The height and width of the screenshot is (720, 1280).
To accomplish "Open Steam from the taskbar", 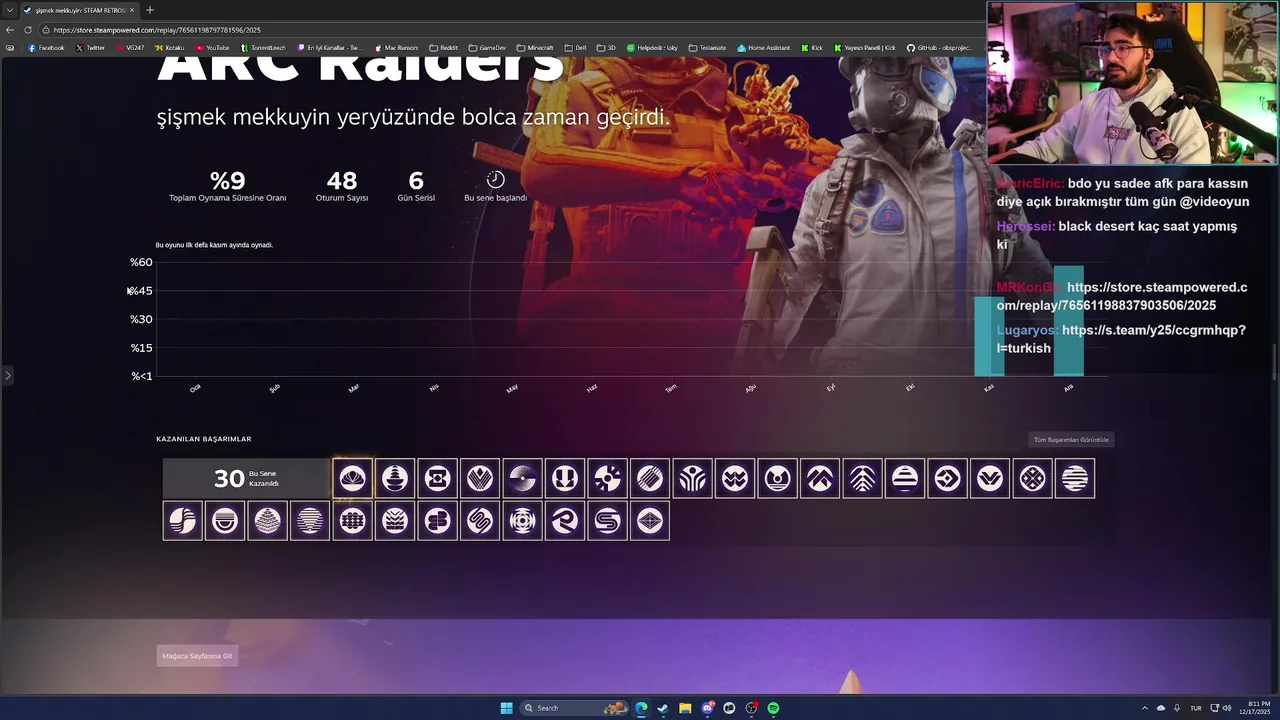I will click(663, 708).
